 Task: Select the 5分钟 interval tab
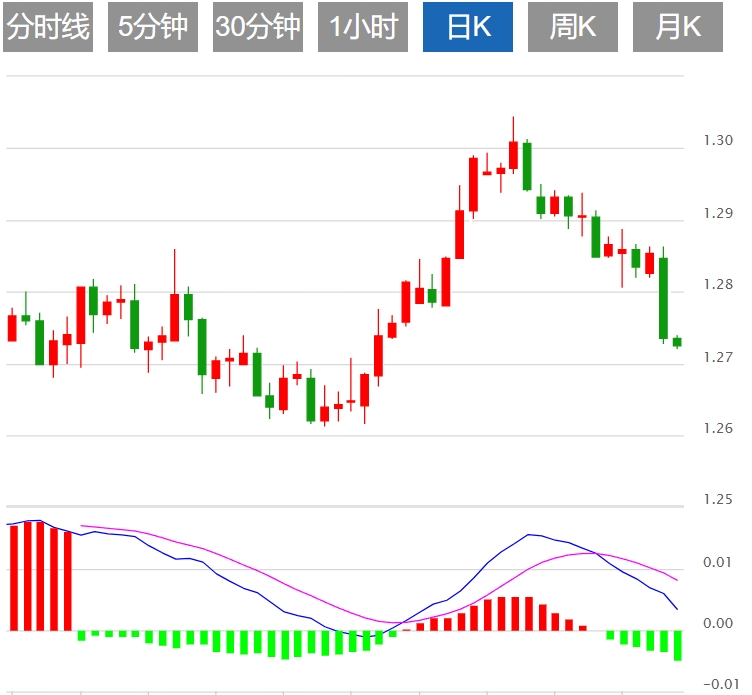point(153,27)
